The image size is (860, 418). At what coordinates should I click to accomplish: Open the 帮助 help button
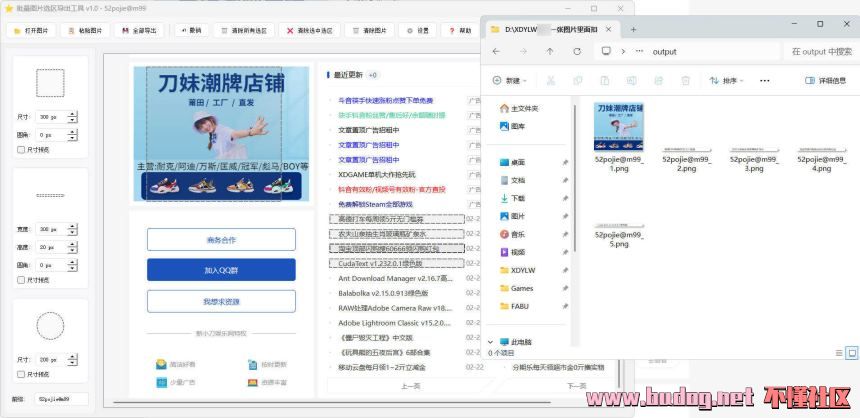coord(460,31)
